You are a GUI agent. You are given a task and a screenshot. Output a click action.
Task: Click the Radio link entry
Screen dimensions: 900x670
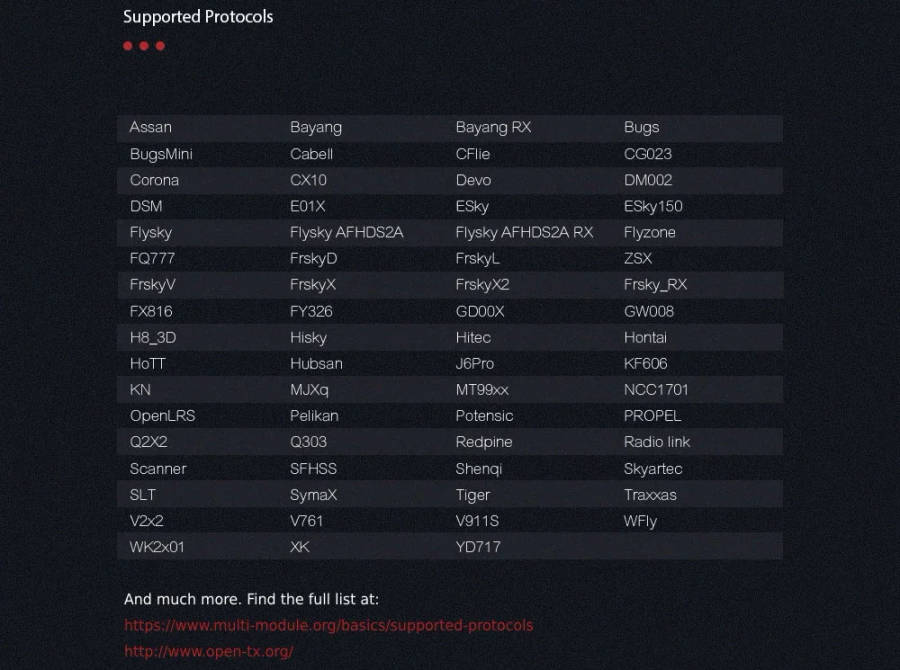click(657, 442)
